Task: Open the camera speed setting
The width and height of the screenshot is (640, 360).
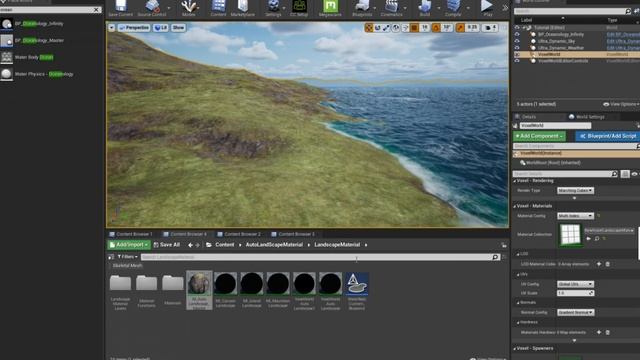Action: coord(490,28)
